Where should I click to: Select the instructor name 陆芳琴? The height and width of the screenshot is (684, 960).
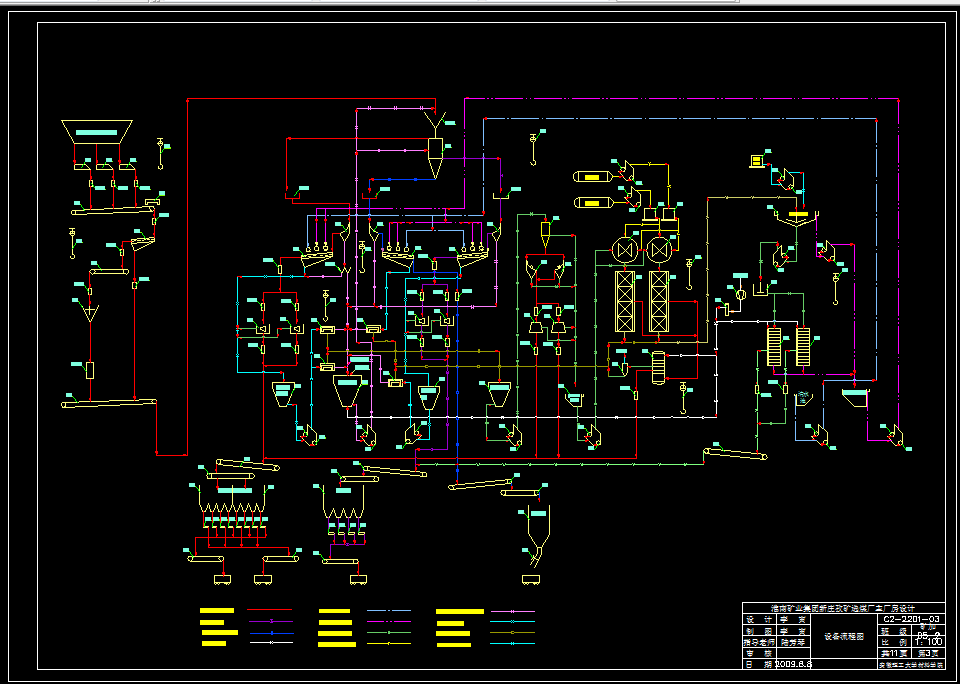pos(793,642)
